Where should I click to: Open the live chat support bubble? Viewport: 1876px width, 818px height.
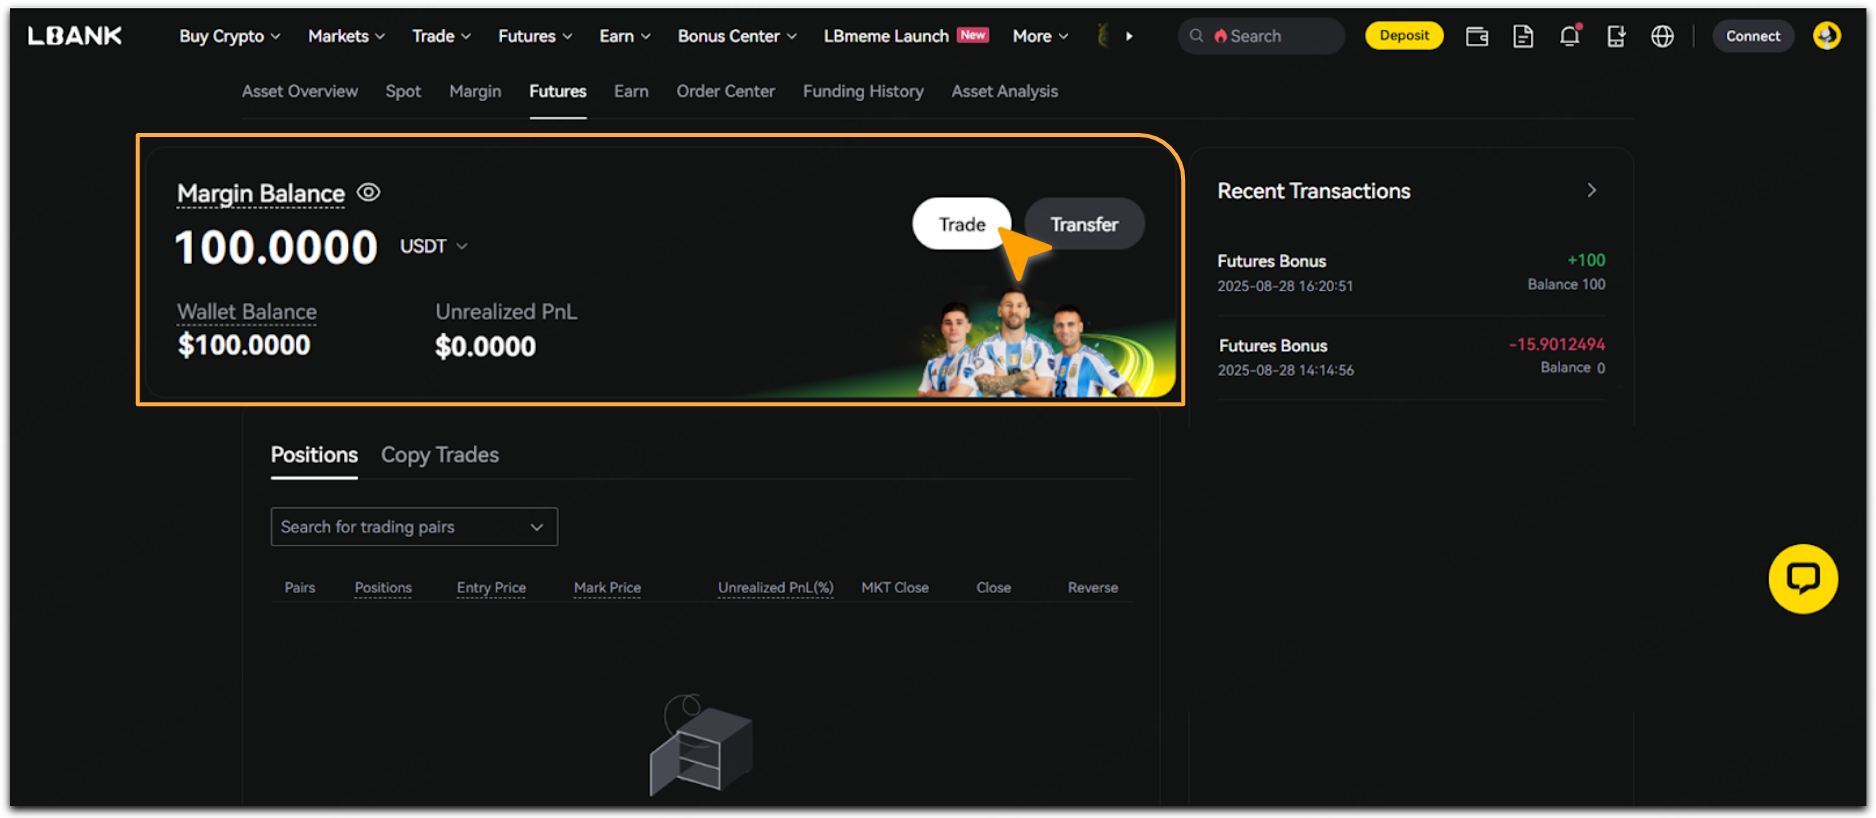coord(1802,578)
